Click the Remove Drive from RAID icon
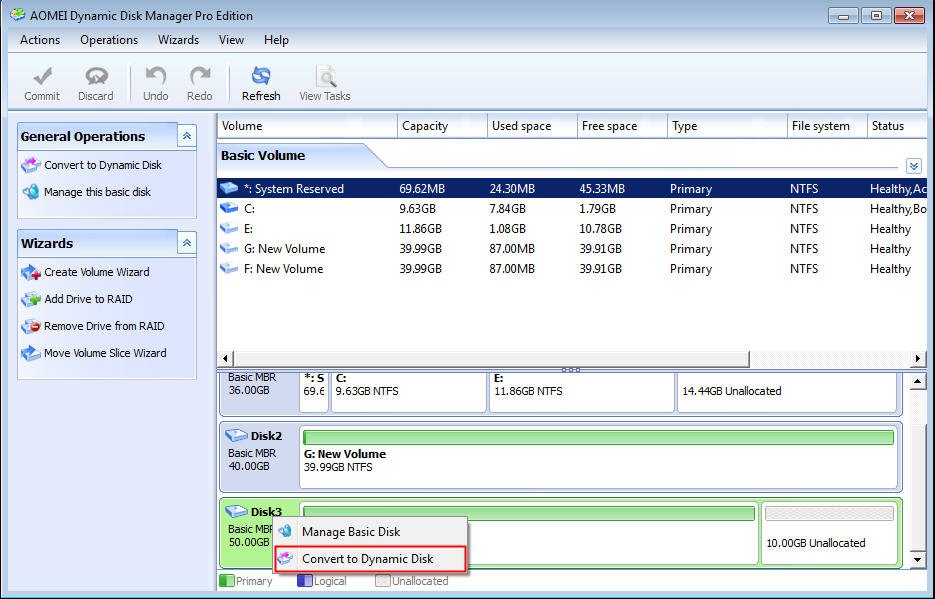The image size is (935, 599). [30, 326]
